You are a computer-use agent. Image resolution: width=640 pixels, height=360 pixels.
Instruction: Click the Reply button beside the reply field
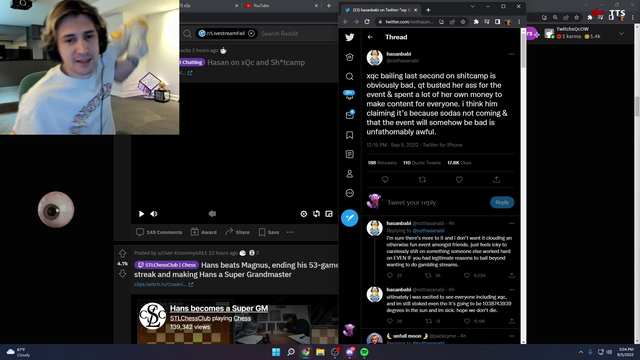502,202
